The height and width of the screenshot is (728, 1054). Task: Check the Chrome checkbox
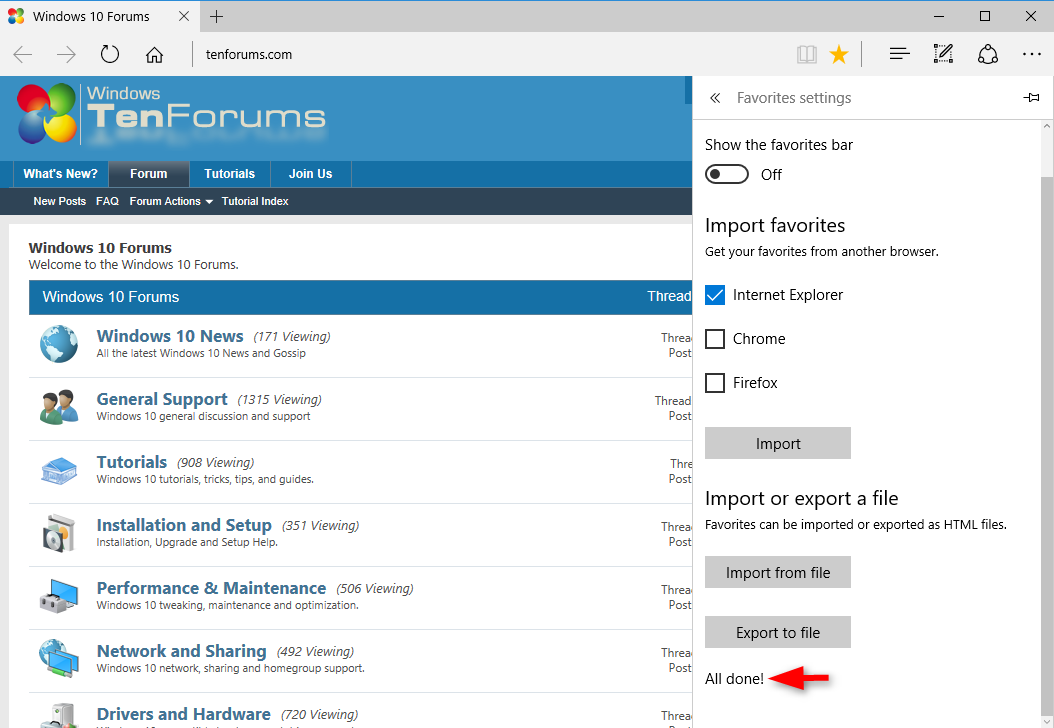pyautogui.click(x=715, y=339)
